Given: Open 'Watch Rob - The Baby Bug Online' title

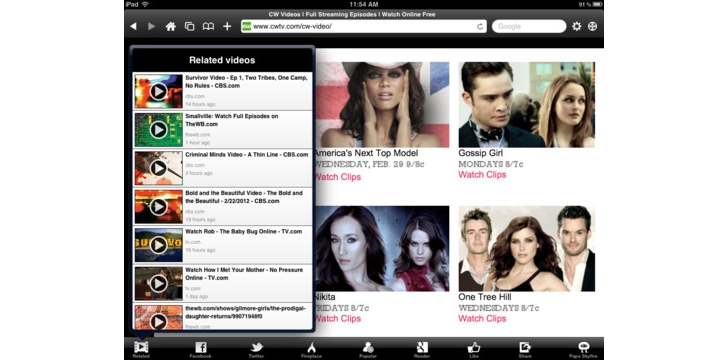Looking at the screenshot, I should pos(243,231).
